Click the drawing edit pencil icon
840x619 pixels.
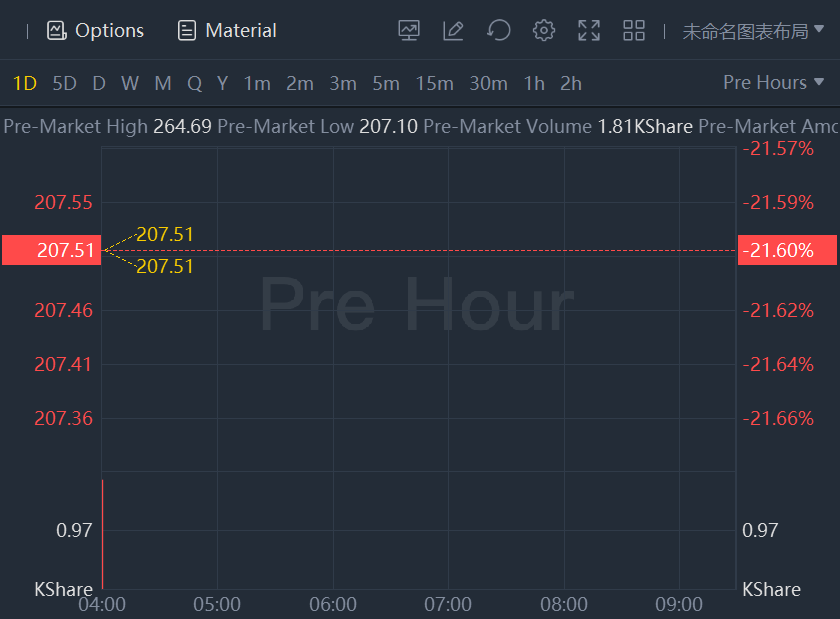point(453,31)
